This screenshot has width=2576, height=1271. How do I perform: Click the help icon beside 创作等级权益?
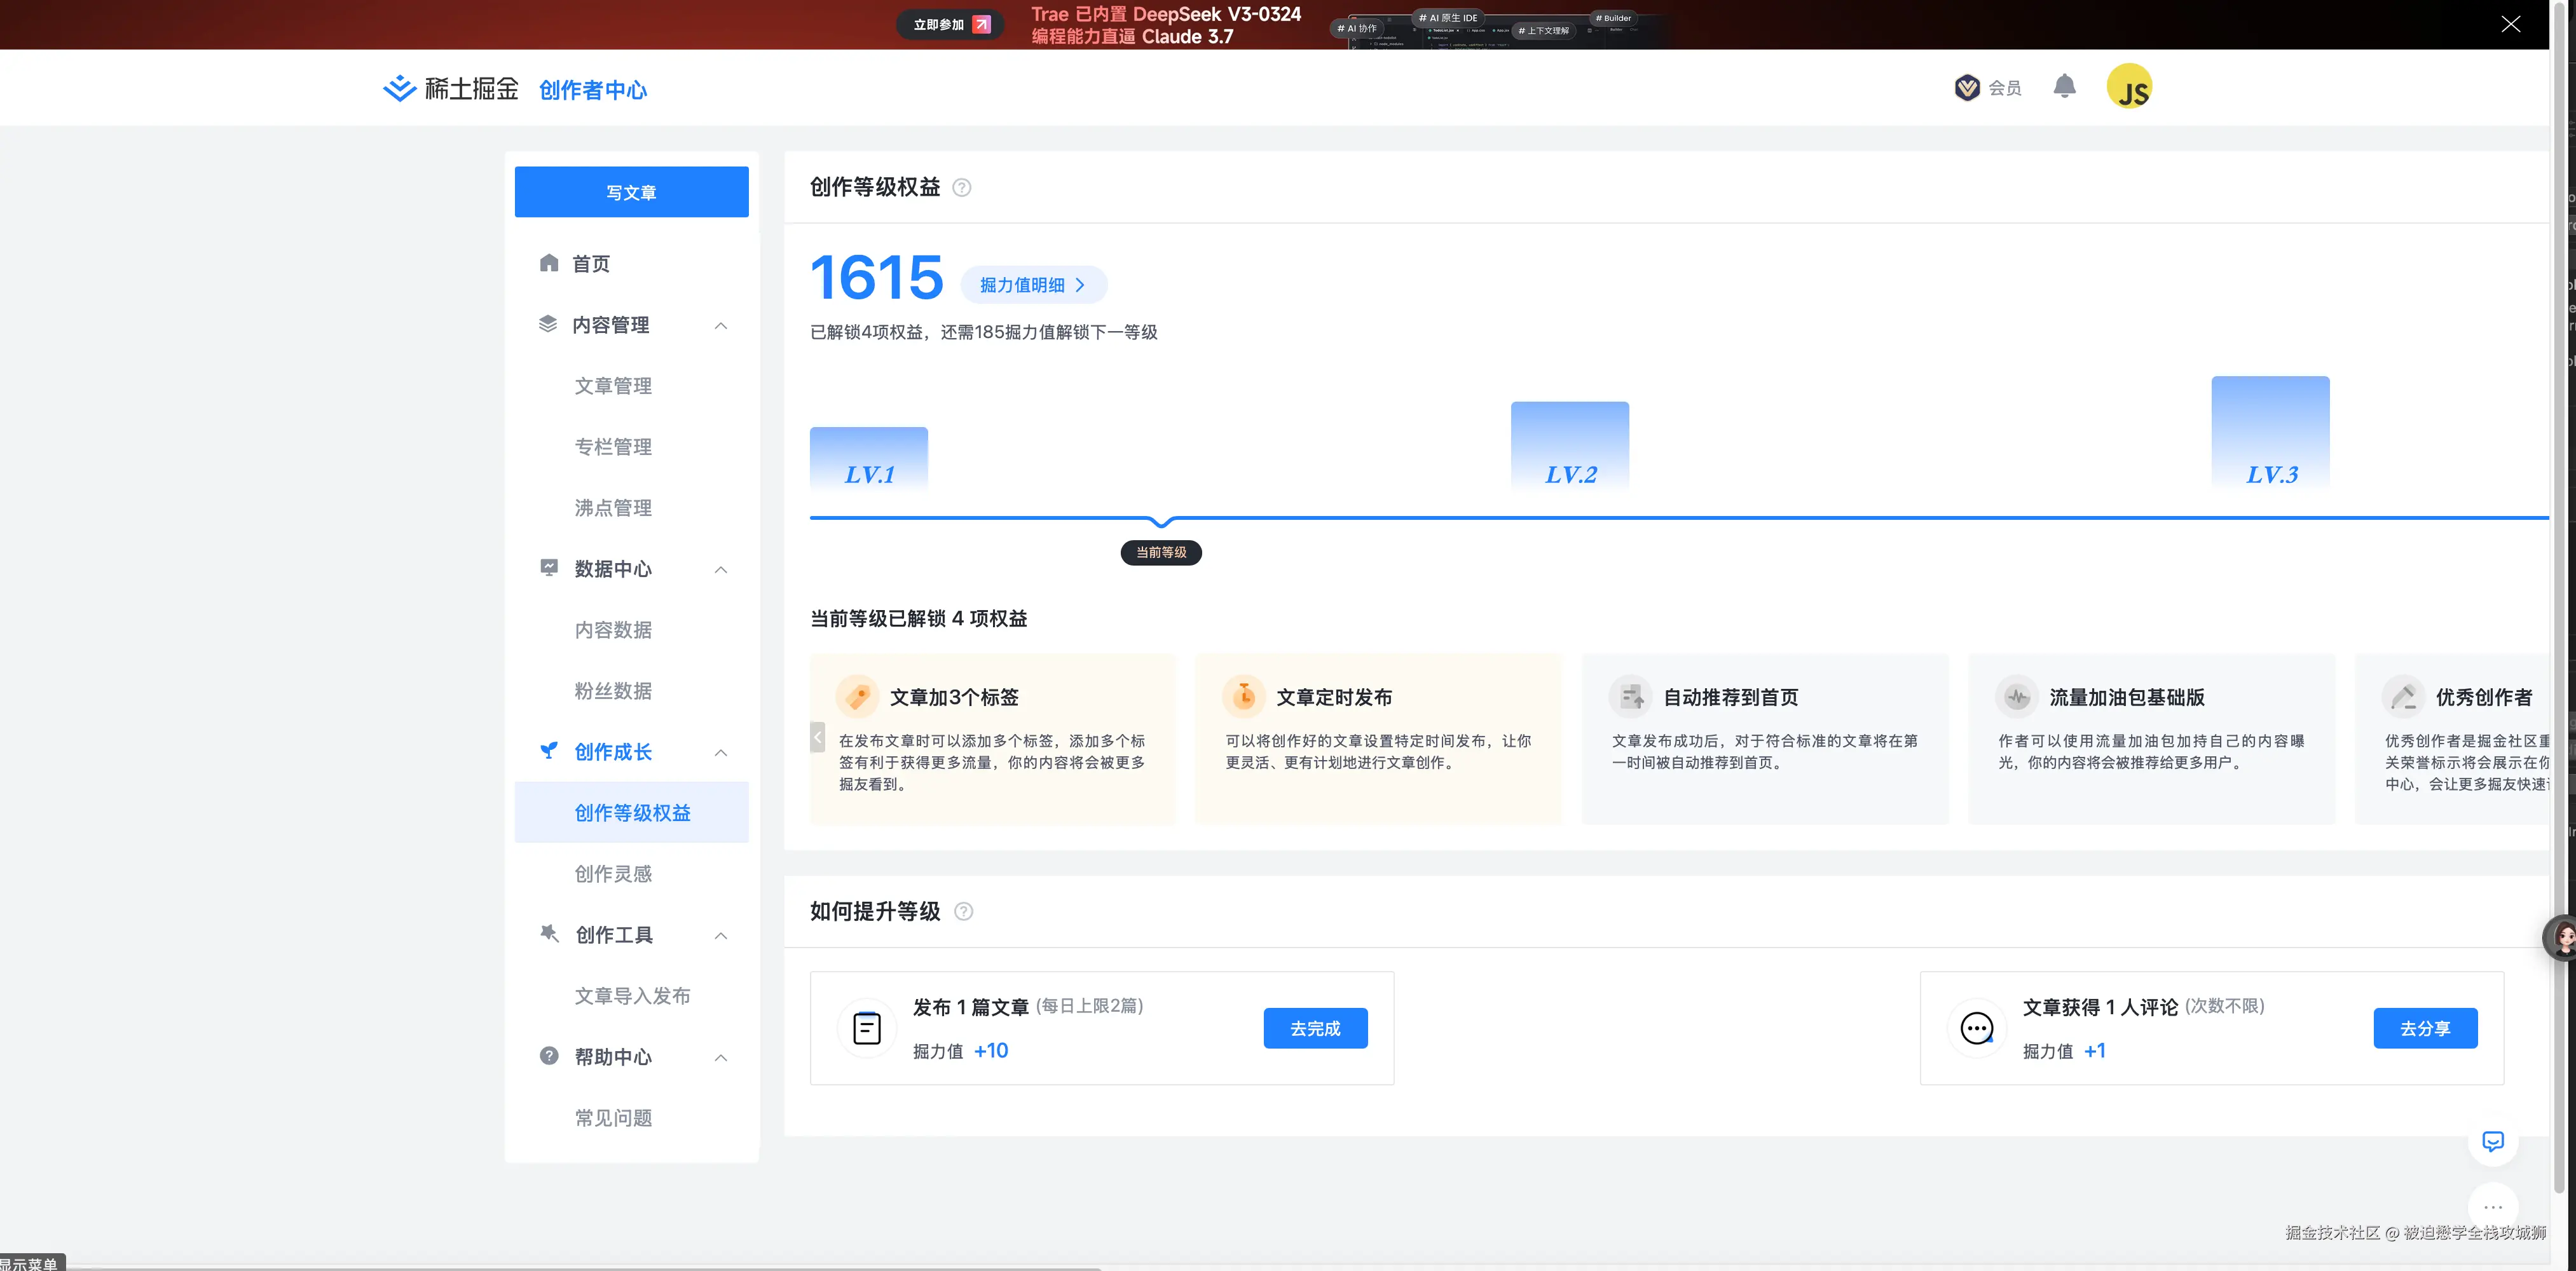pyautogui.click(x=961, y=187)
